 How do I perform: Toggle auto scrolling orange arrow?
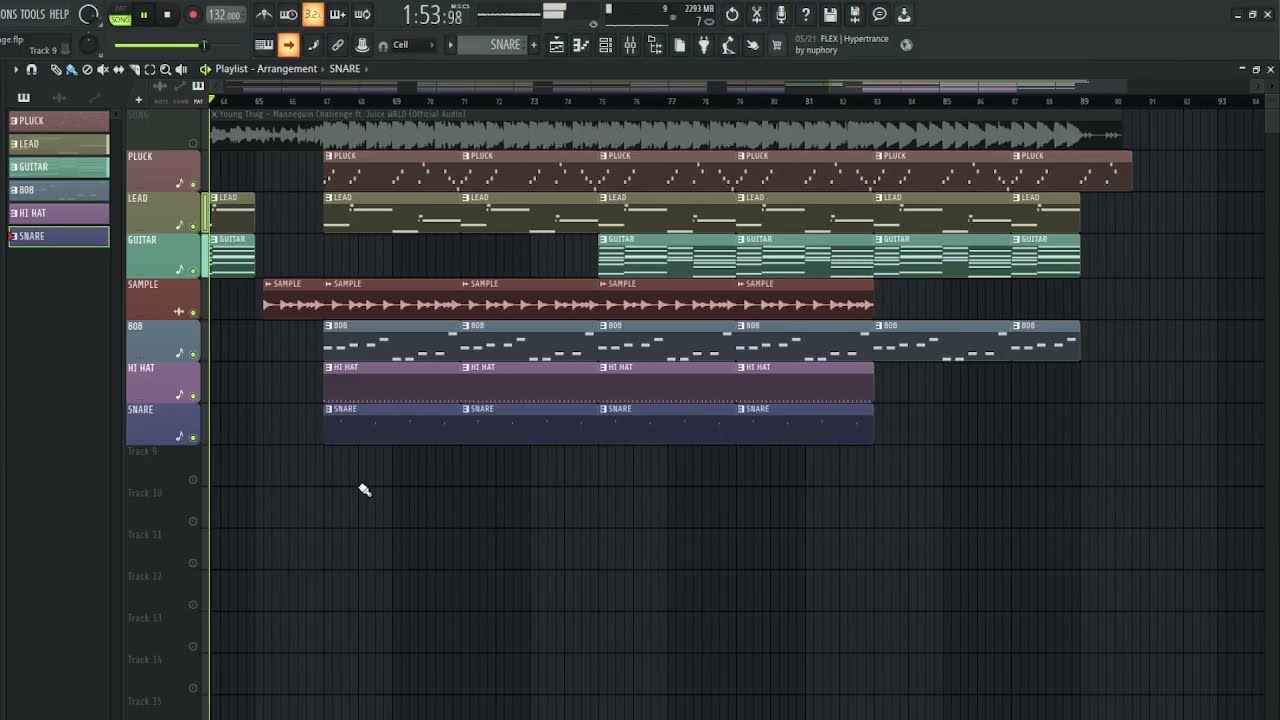click(289, 45)
